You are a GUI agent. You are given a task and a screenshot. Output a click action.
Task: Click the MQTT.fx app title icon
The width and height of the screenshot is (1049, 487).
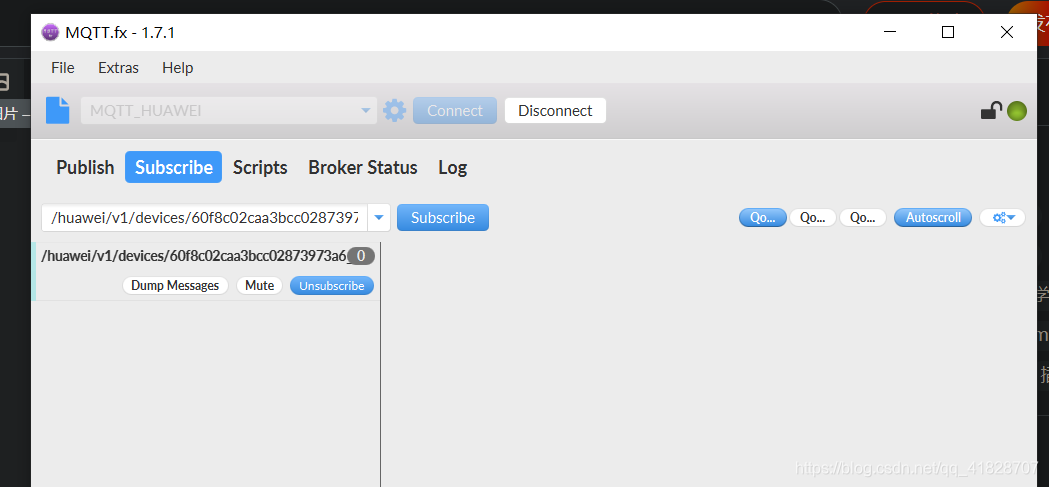tap(50, 32)
